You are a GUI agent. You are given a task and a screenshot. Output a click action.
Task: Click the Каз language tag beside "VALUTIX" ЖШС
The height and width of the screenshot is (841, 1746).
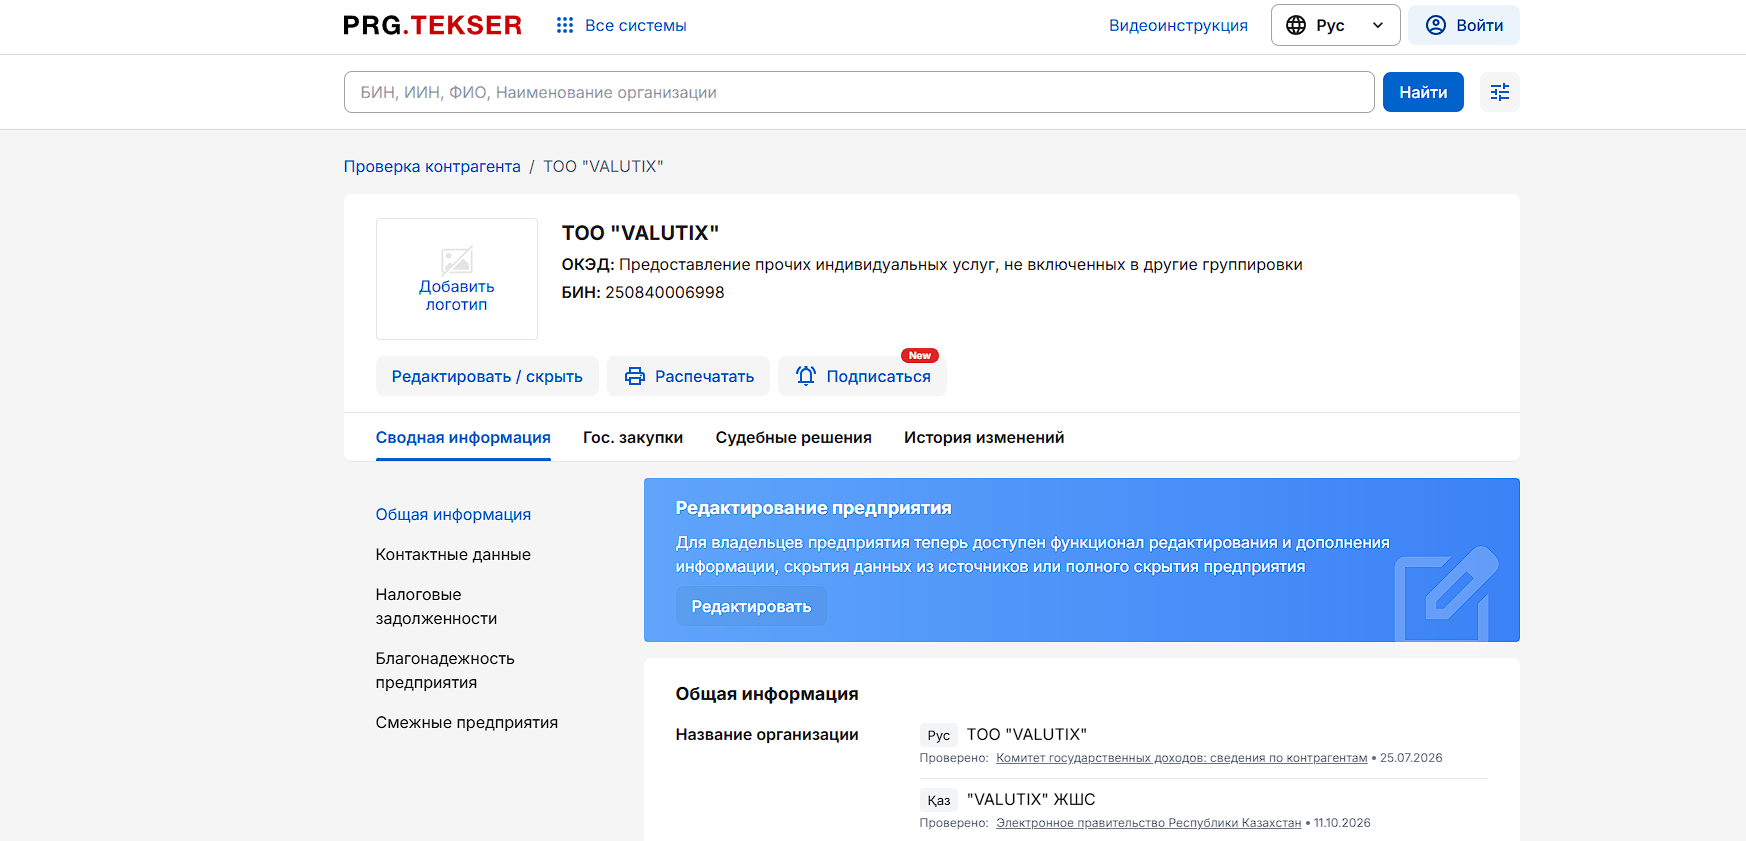point(938,800)
